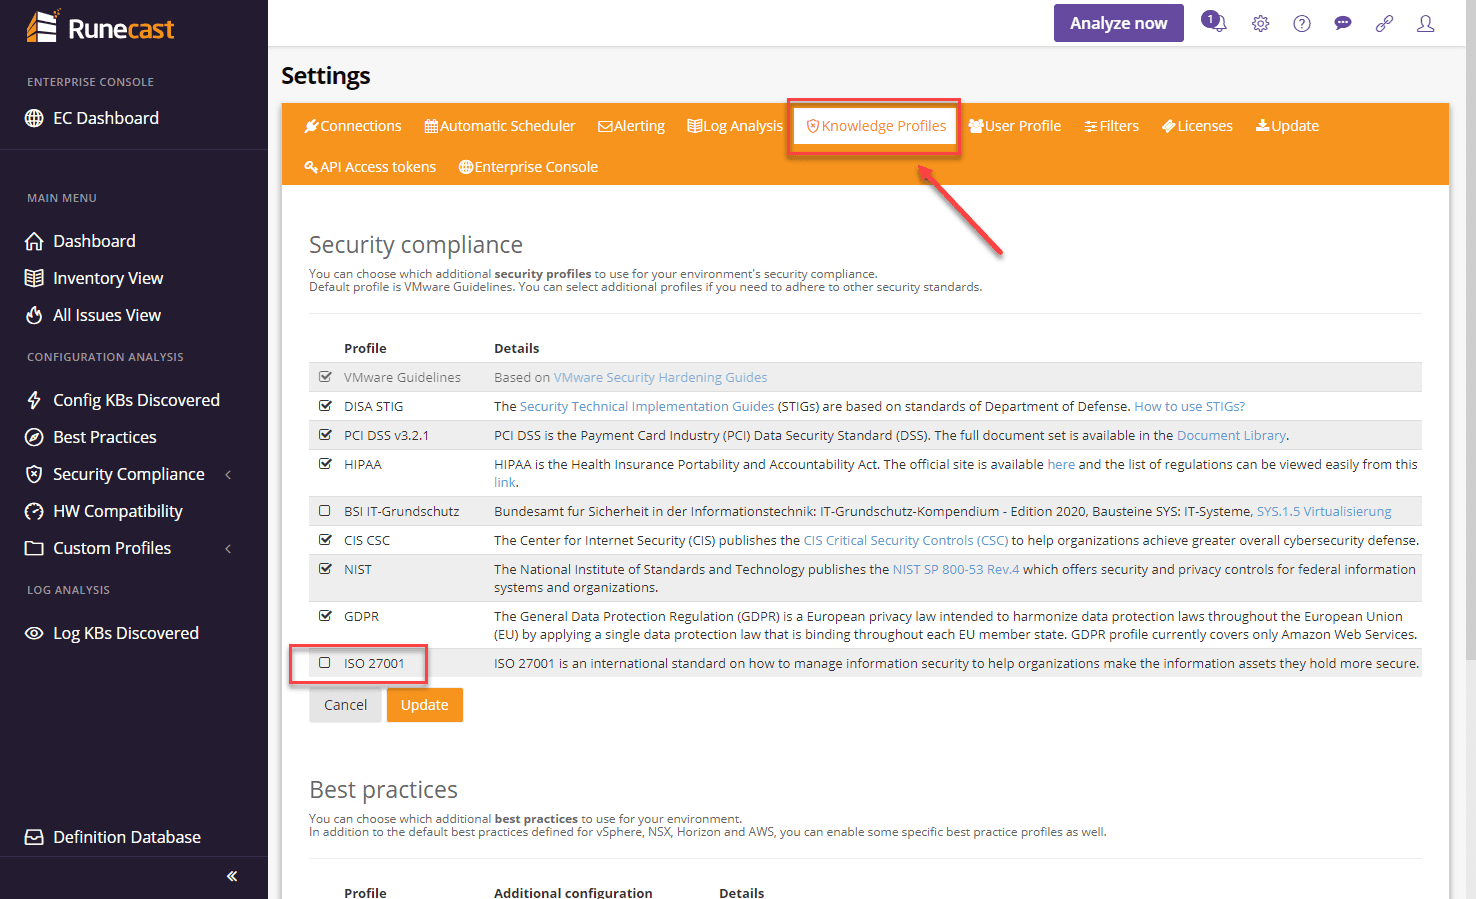The height and width of the screenshot is (899, 1476).
Task: Click the feedback chat bubble icon
Action: coord(1343,23)
